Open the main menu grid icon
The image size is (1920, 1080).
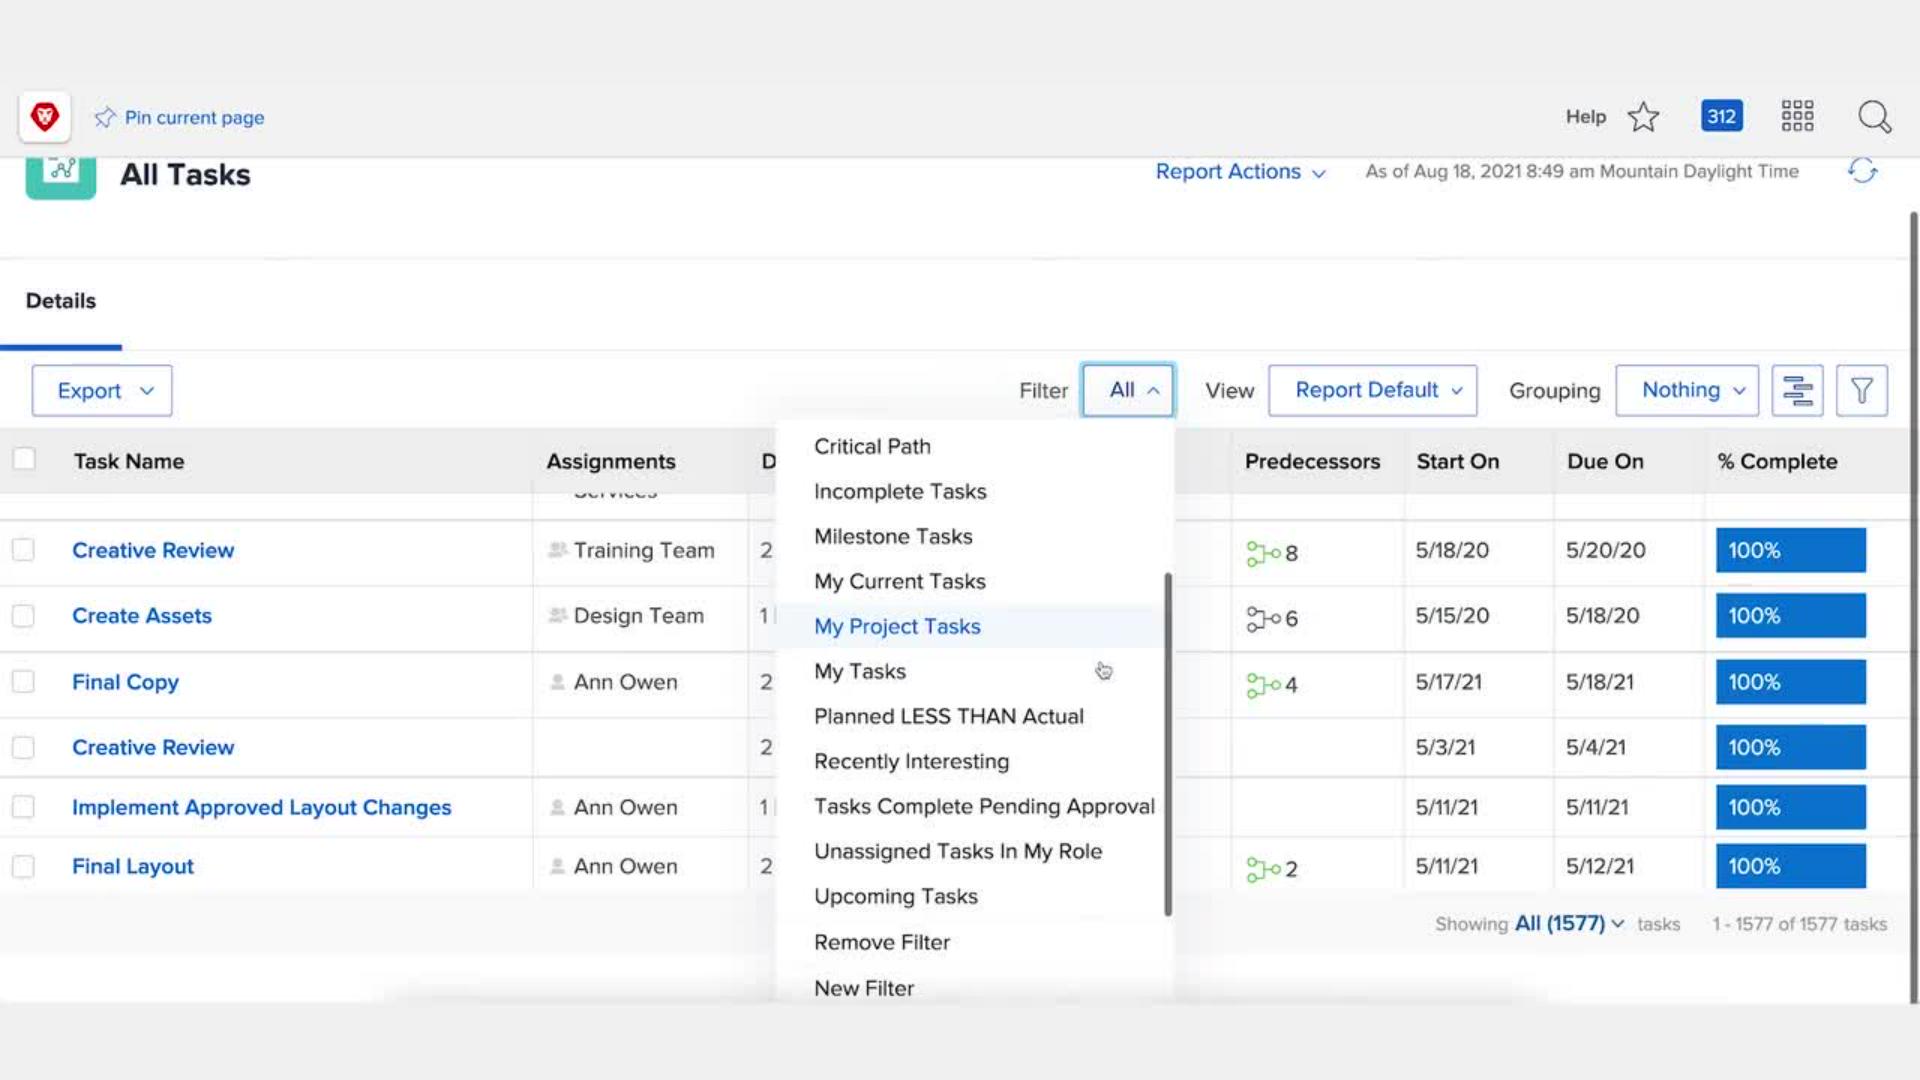pos(1797,116)
